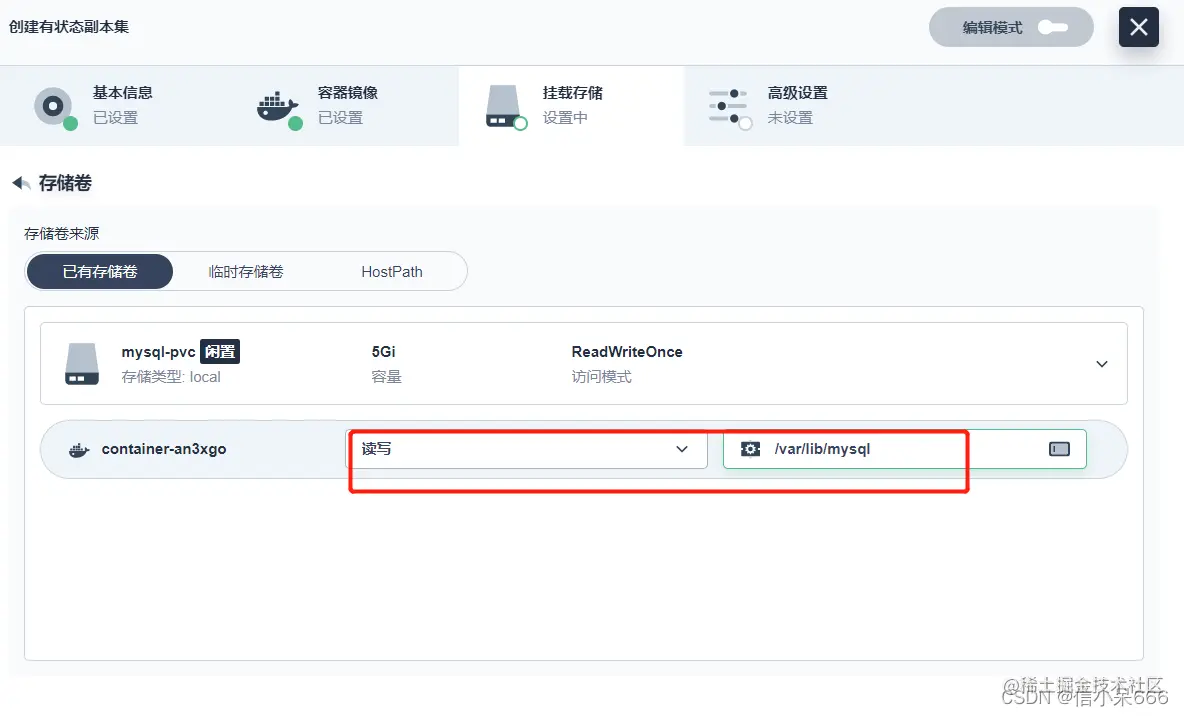Screen dimensions: 1184x716
Task: Click the /var/lib/mysql mount path field
Action: click(905, 449)
